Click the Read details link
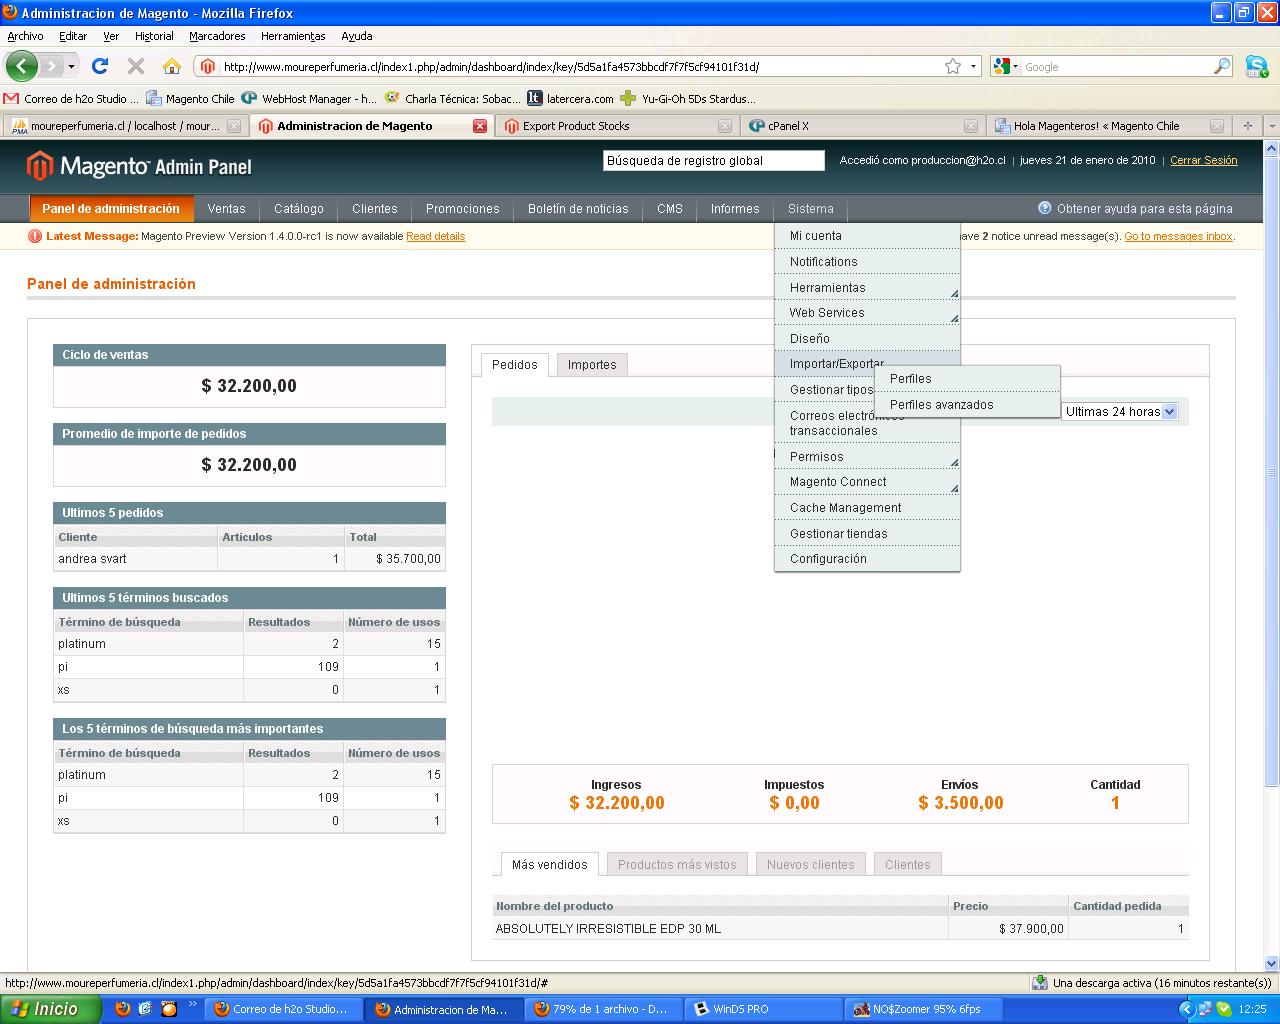Screen dimensions: 1280x1024 pos(435,236)
